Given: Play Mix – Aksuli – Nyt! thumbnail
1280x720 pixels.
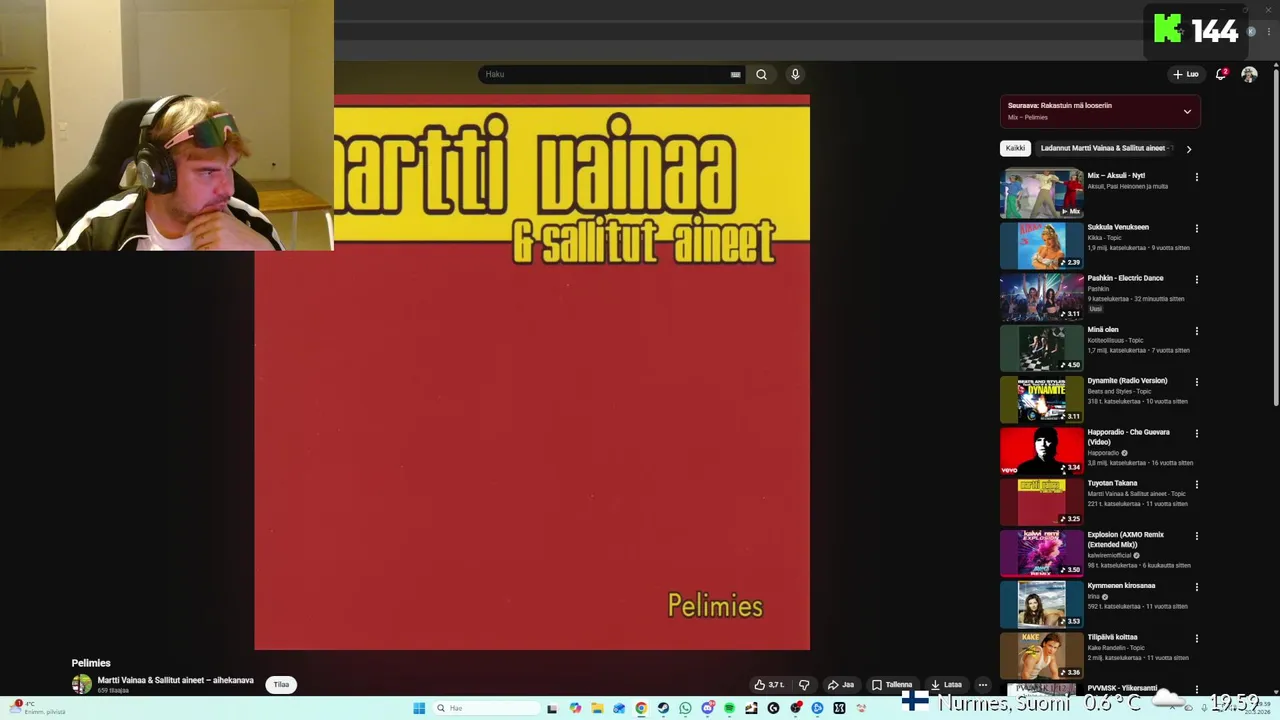Looking at the screenshot, I should pyautogui.click(x=1041, y=194).
